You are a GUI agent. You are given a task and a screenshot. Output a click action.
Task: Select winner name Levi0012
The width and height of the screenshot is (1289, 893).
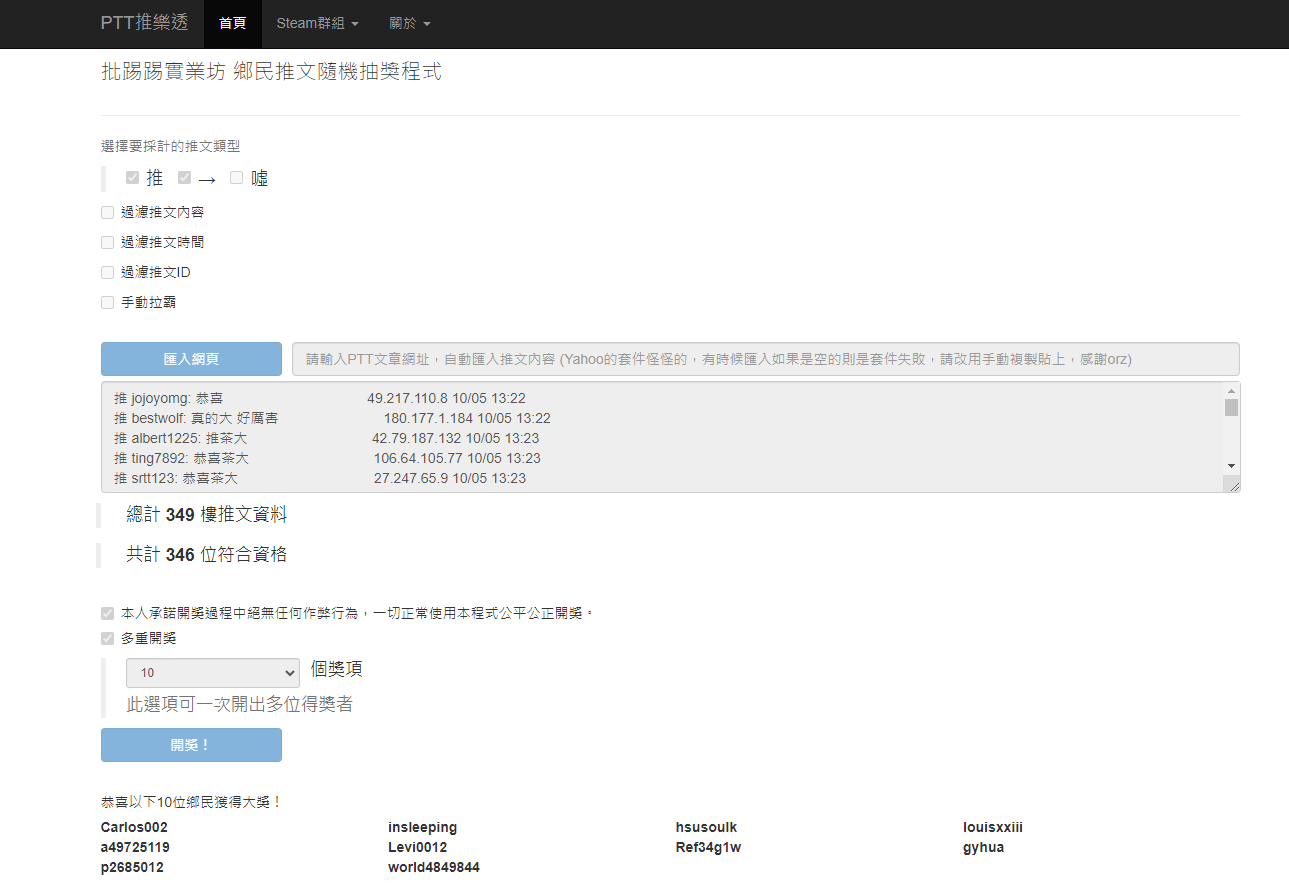click(417, 848)
